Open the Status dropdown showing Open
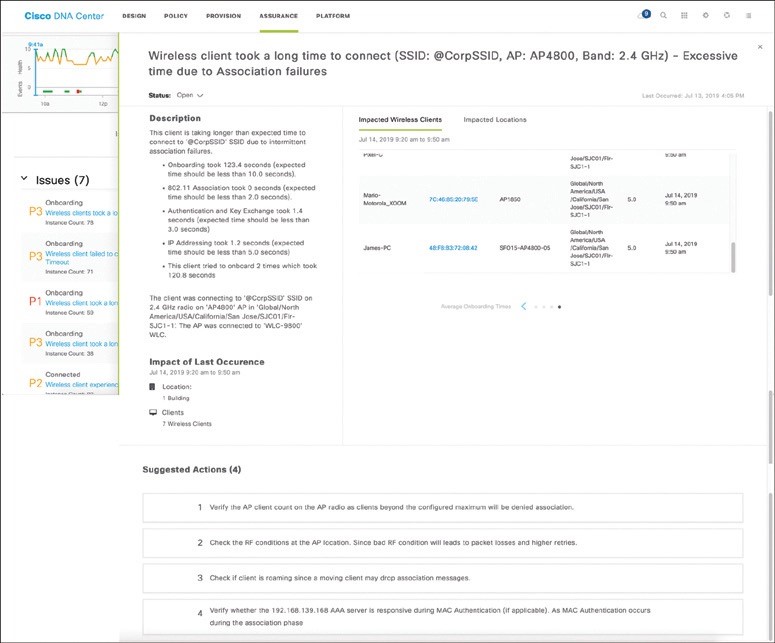Image resolution: width=775 pixels, height=643 pixels. click(x=190, y=95)
